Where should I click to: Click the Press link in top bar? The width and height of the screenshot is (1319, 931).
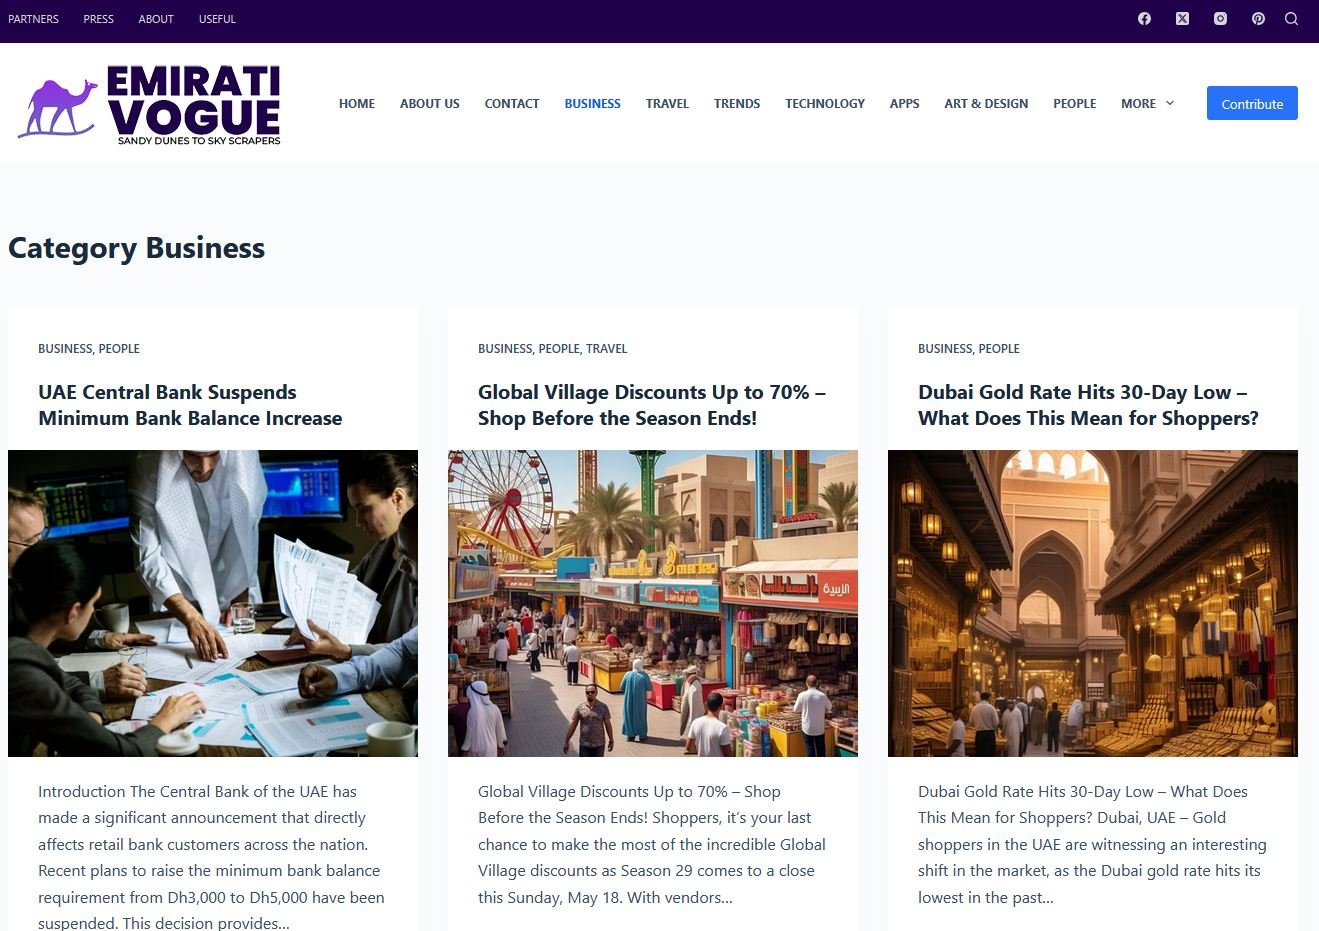(98, 19)
